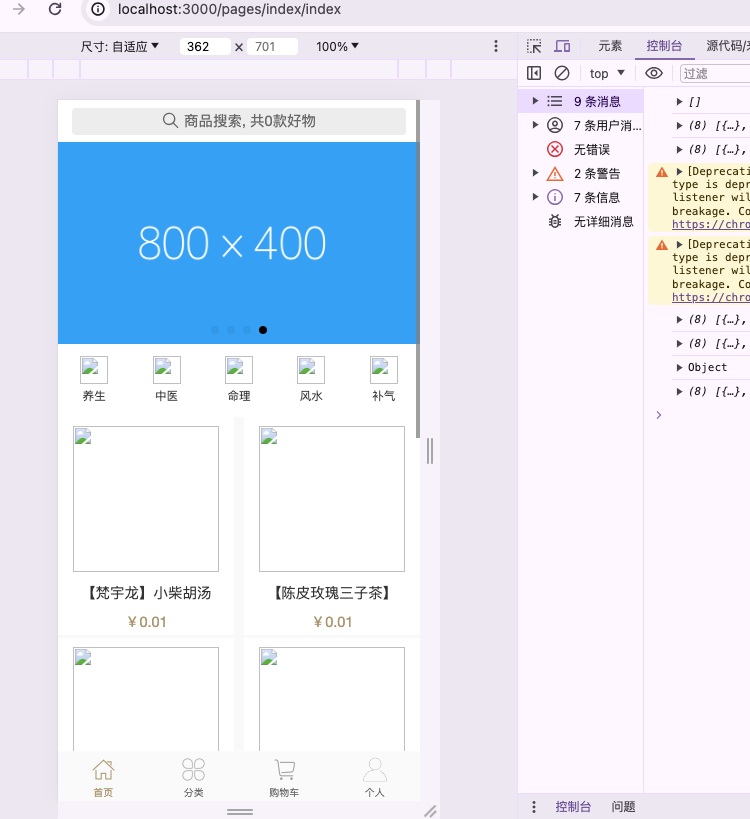Click the 商品搜索 search bar
Viewport: 750px width, 819px height.
point(239,121)
